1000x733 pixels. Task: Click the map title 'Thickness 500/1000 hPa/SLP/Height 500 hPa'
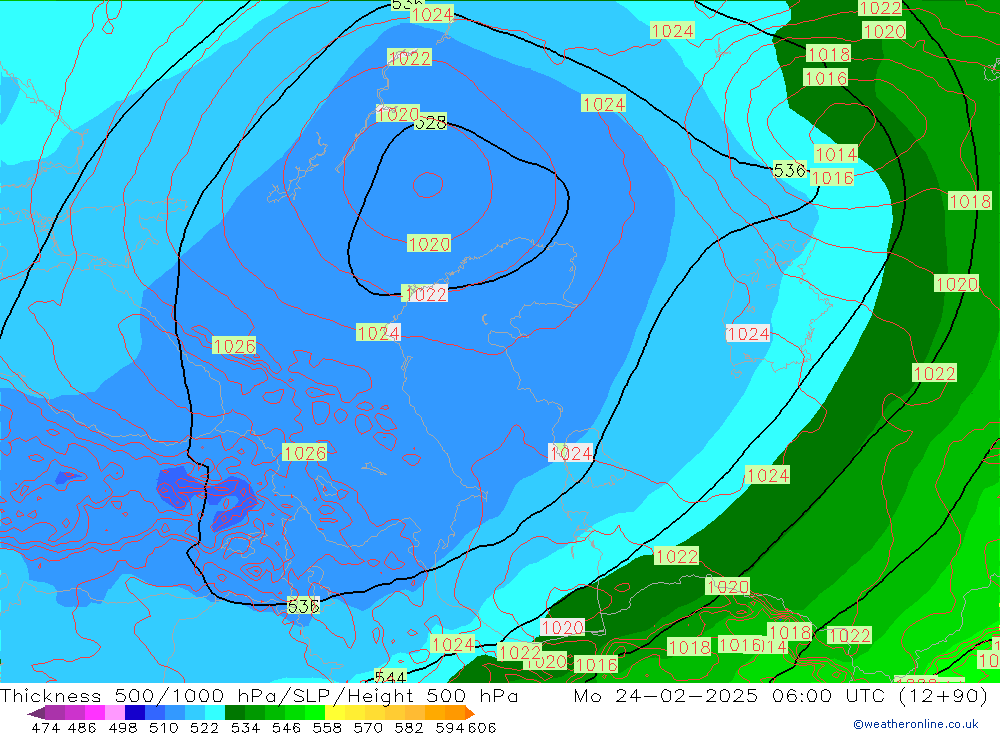[259, 695]
